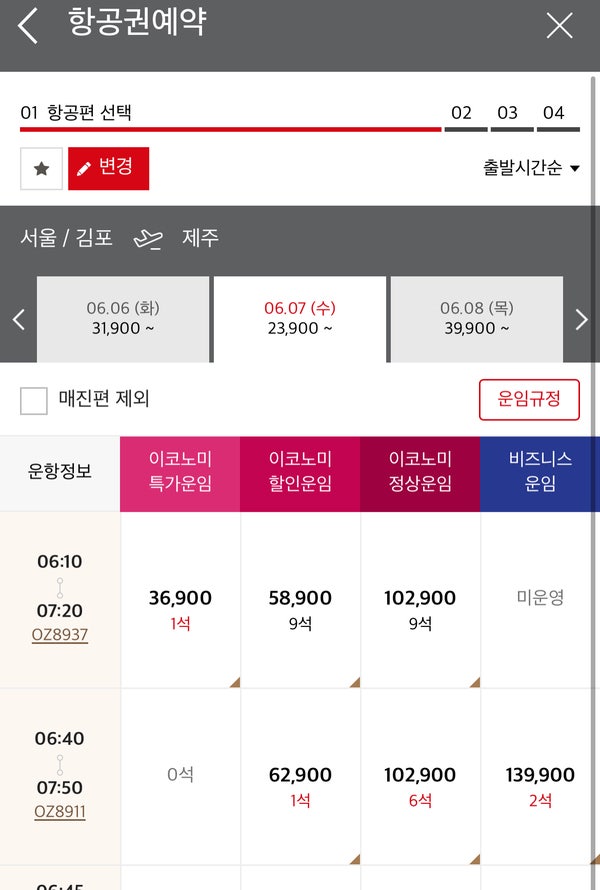
Task: Select the 06.07 (수) date tab
Action: [300, 319]
